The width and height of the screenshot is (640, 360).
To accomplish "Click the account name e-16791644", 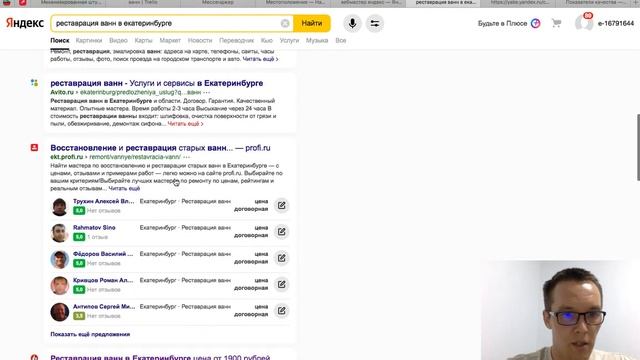I will click(616, 24).
